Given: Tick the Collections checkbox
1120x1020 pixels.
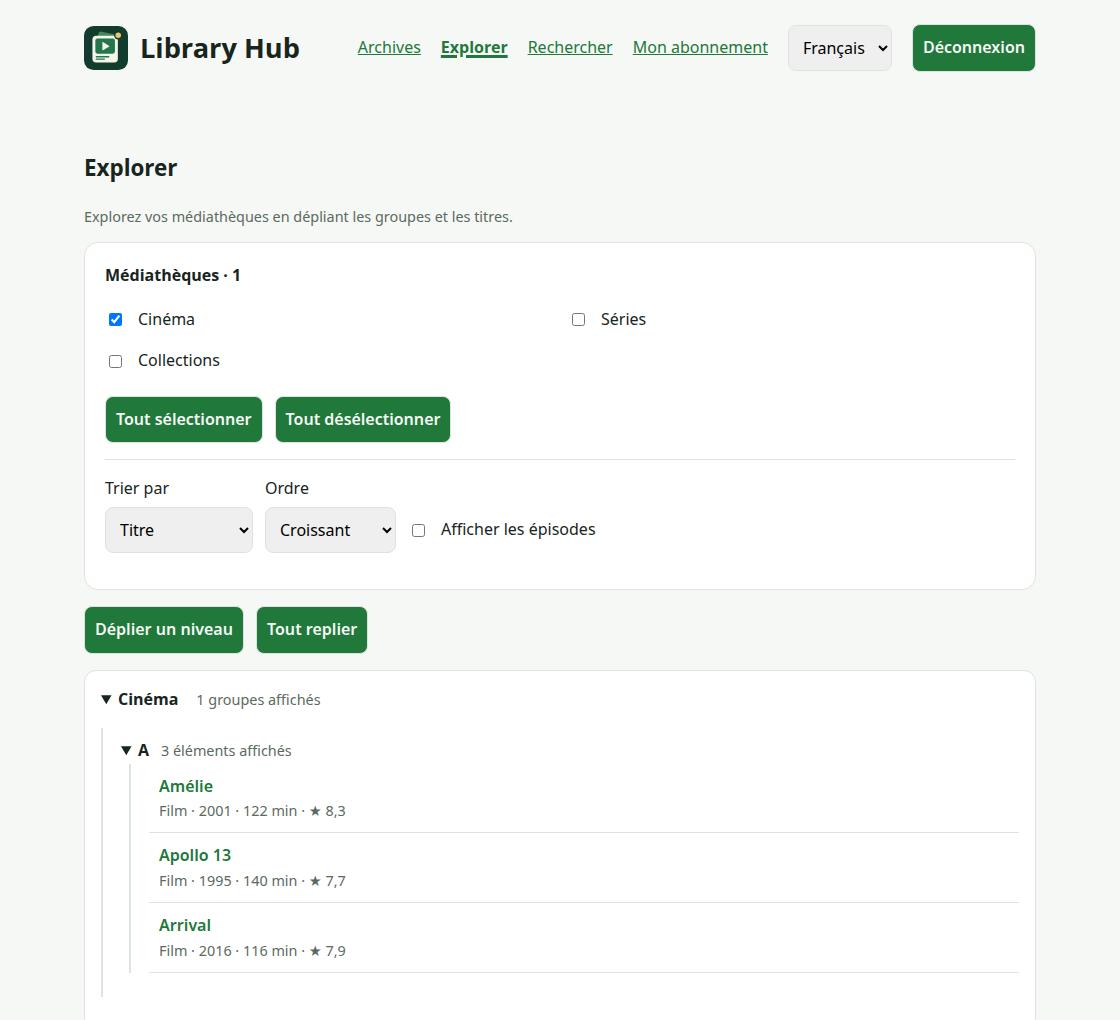Looking at the screenshot, I should point(116,361).
